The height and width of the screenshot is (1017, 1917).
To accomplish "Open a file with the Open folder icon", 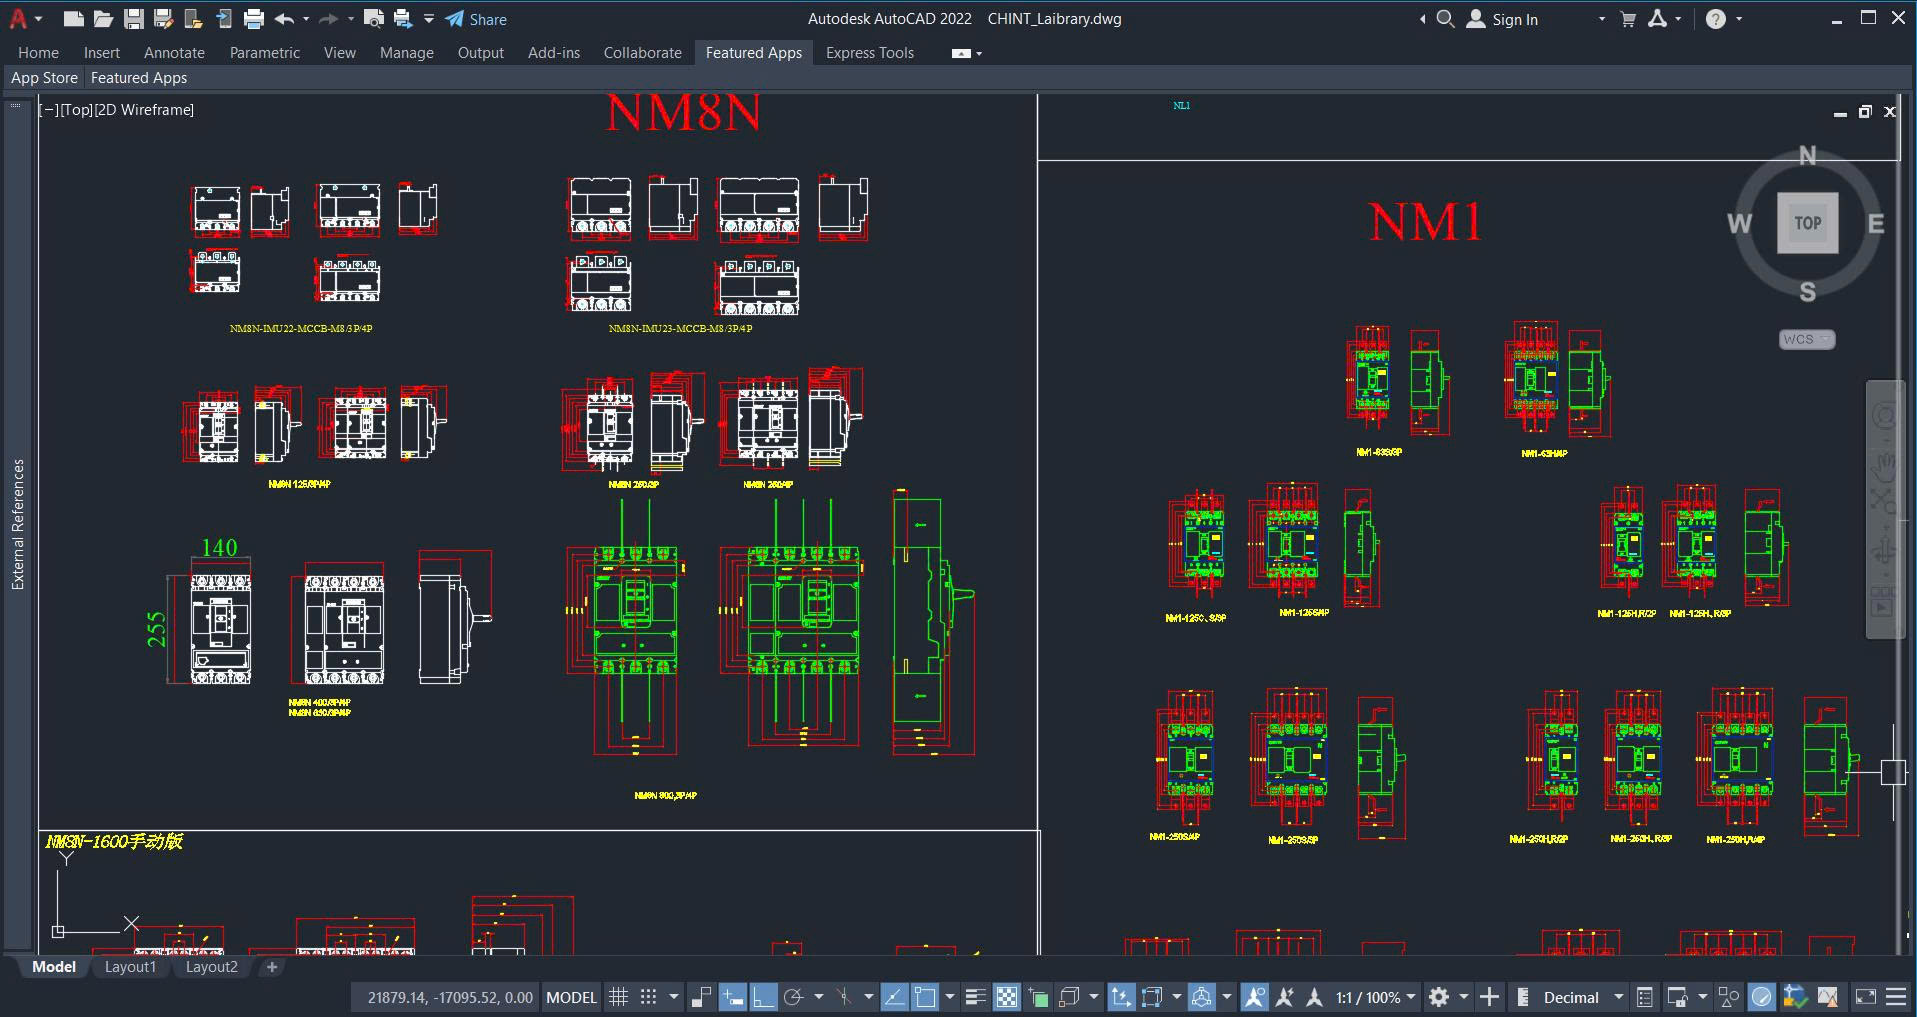I will pos(103,19).
